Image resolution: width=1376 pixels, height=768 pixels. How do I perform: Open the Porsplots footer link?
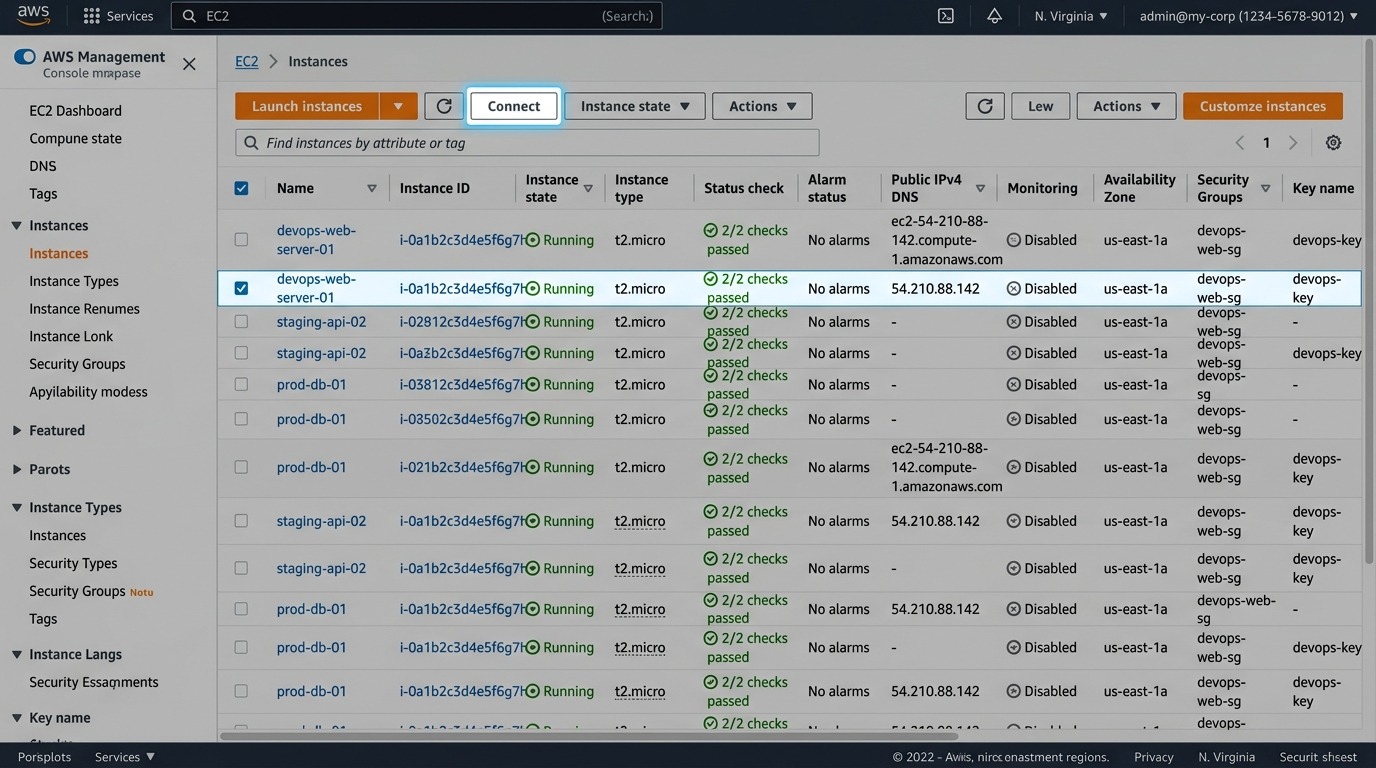[44, 757]
